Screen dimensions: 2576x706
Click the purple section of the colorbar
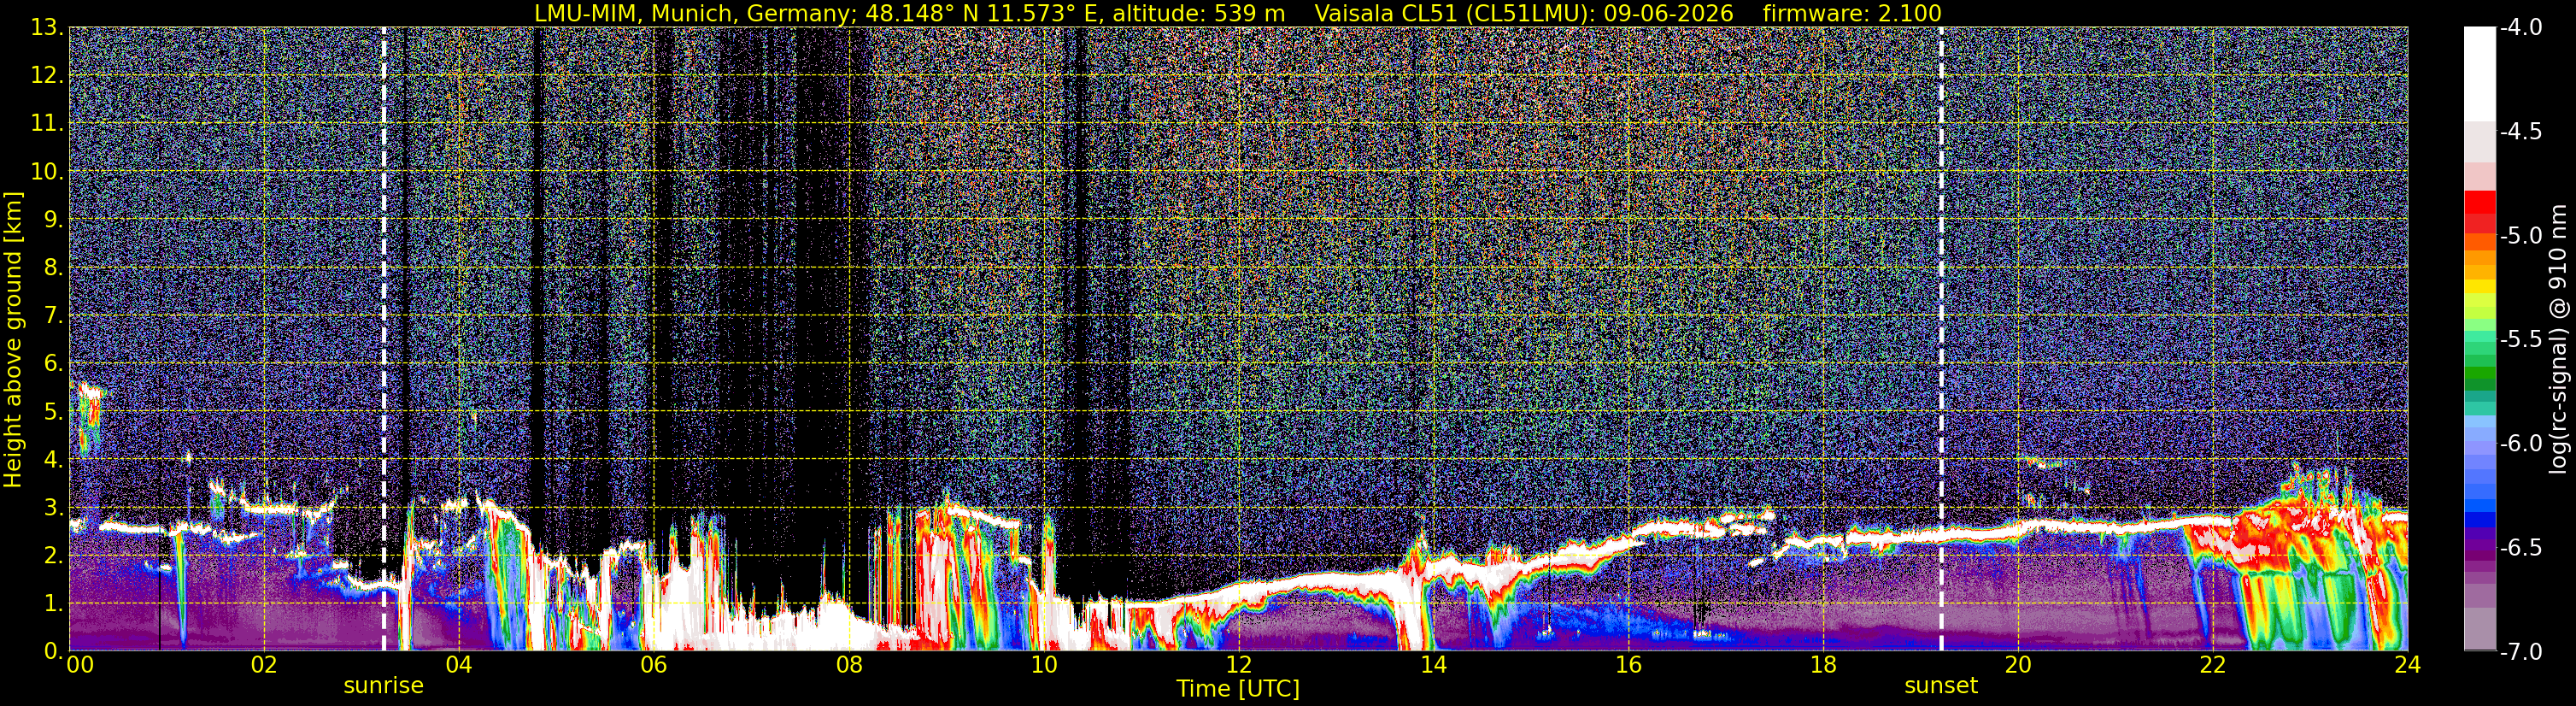pos(2479,545)
